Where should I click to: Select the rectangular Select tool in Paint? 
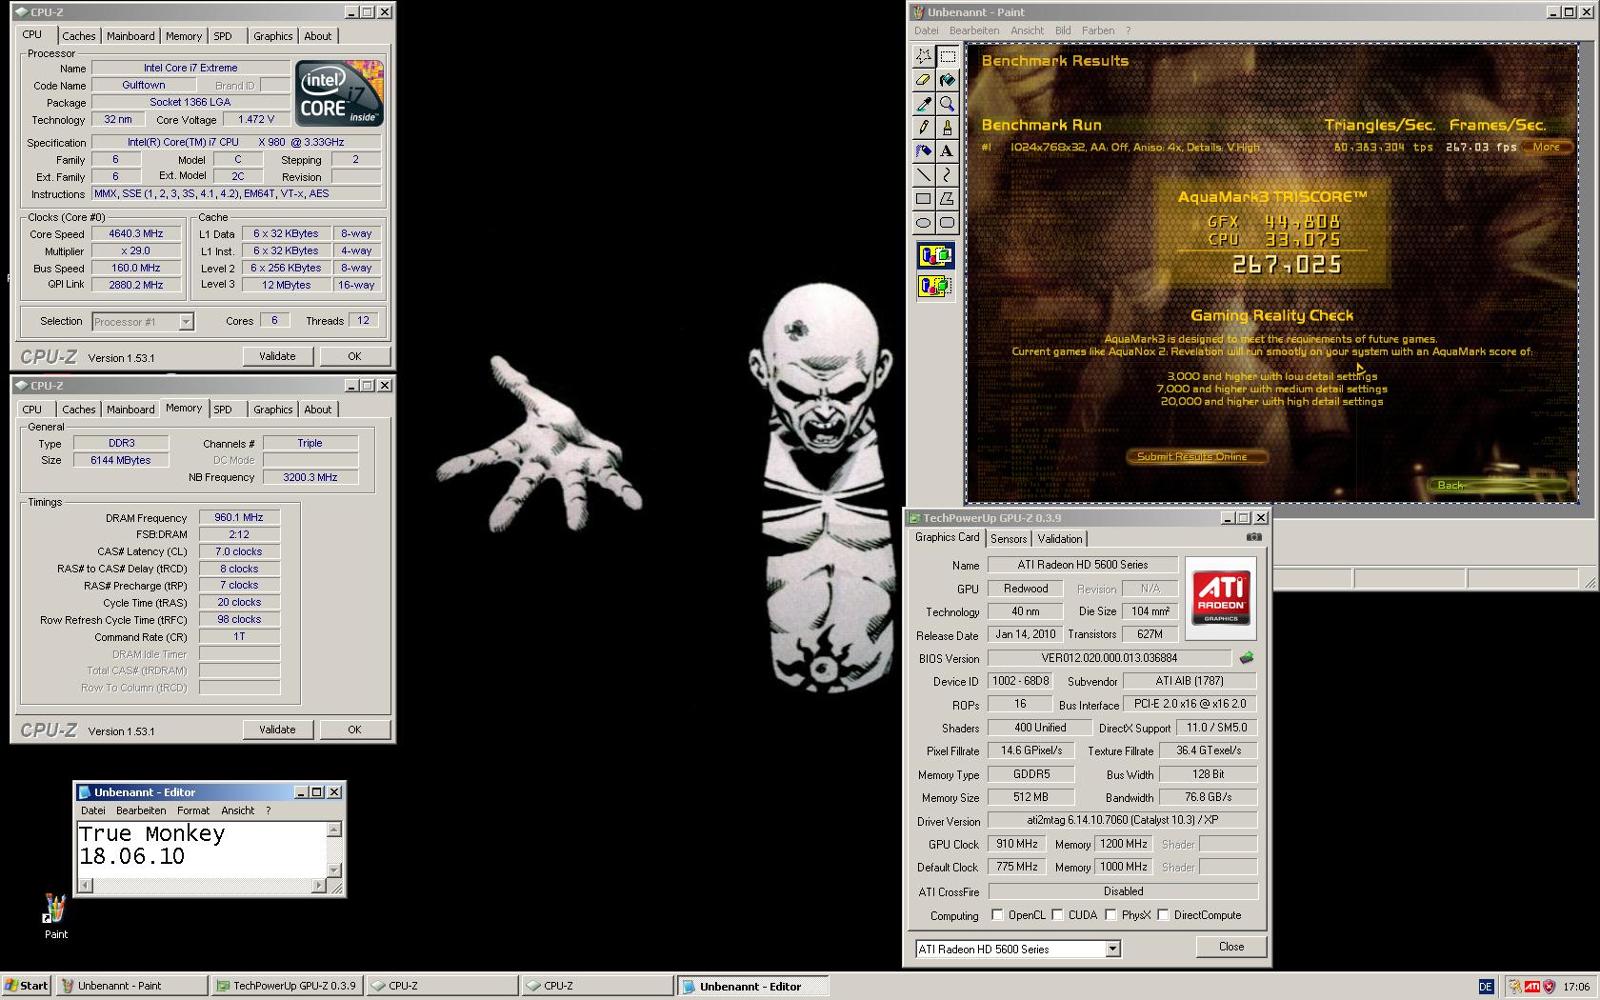tap(947, 57)
